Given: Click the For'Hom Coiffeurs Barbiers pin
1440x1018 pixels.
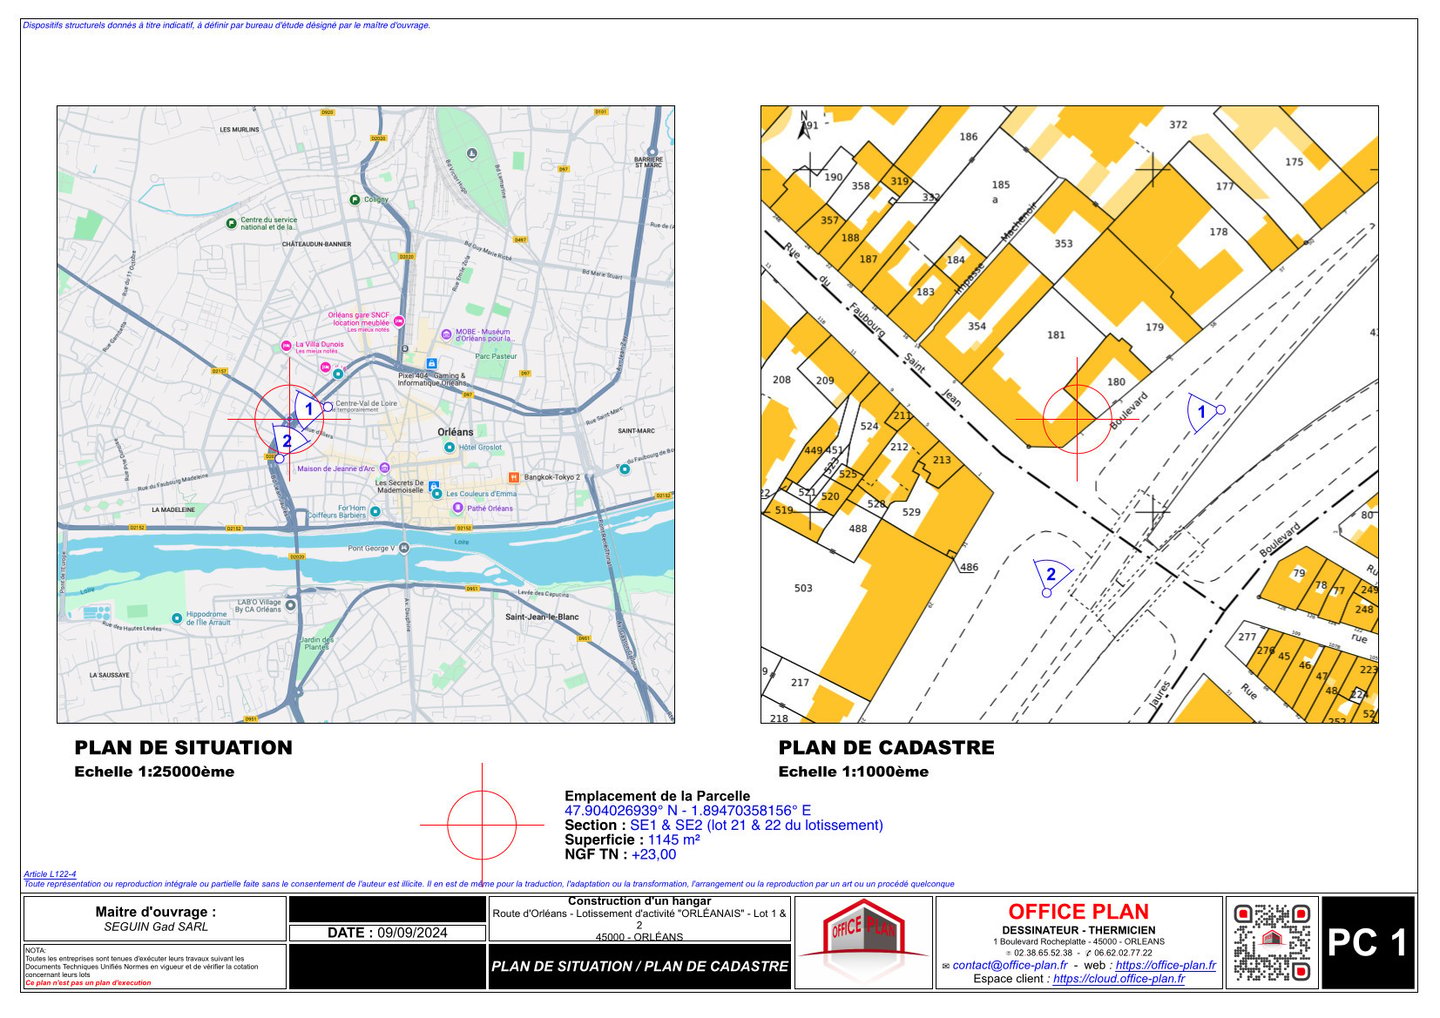Looking at the screenshot, I should point(375,511).
